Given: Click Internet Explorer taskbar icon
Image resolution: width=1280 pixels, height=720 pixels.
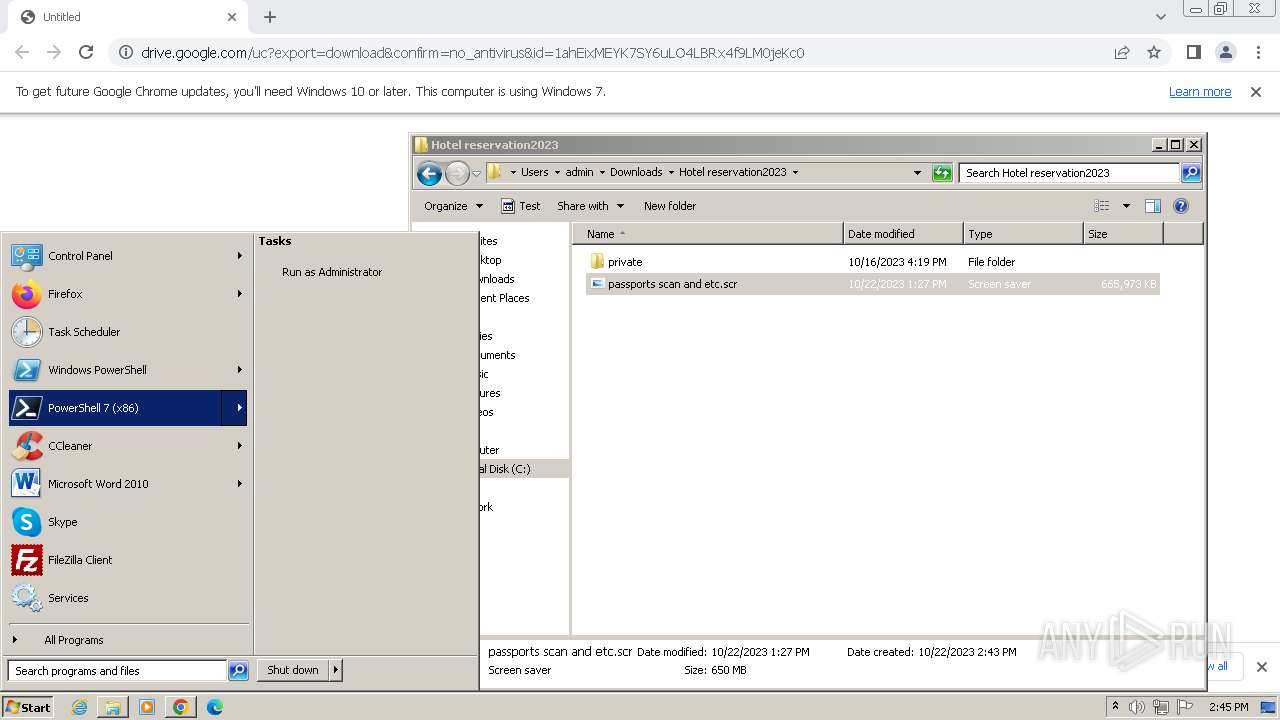Looking at the screenshot, I should [x=79, y=707].
